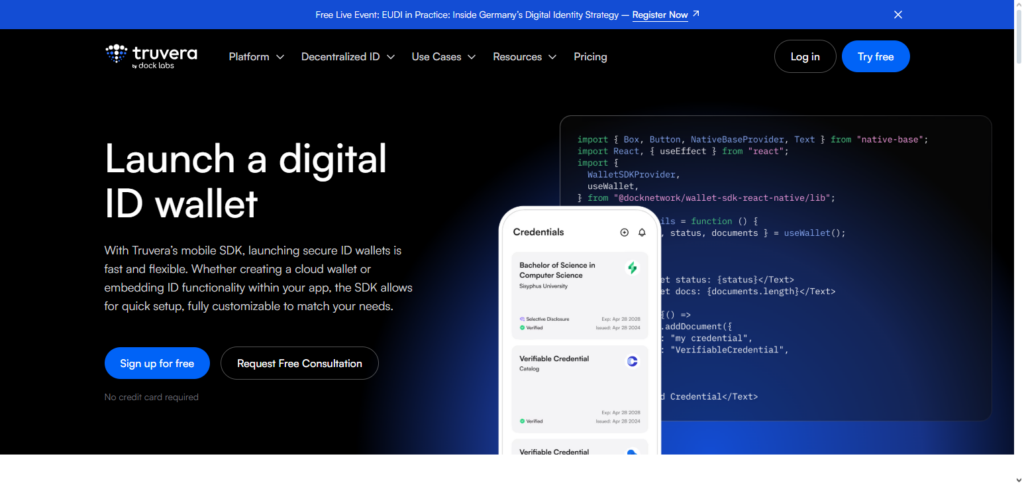The width and height of the screenshot is (1024, 485).
Task: Click the Log in button
Action: pyautogui.click(x=805, y=57)
